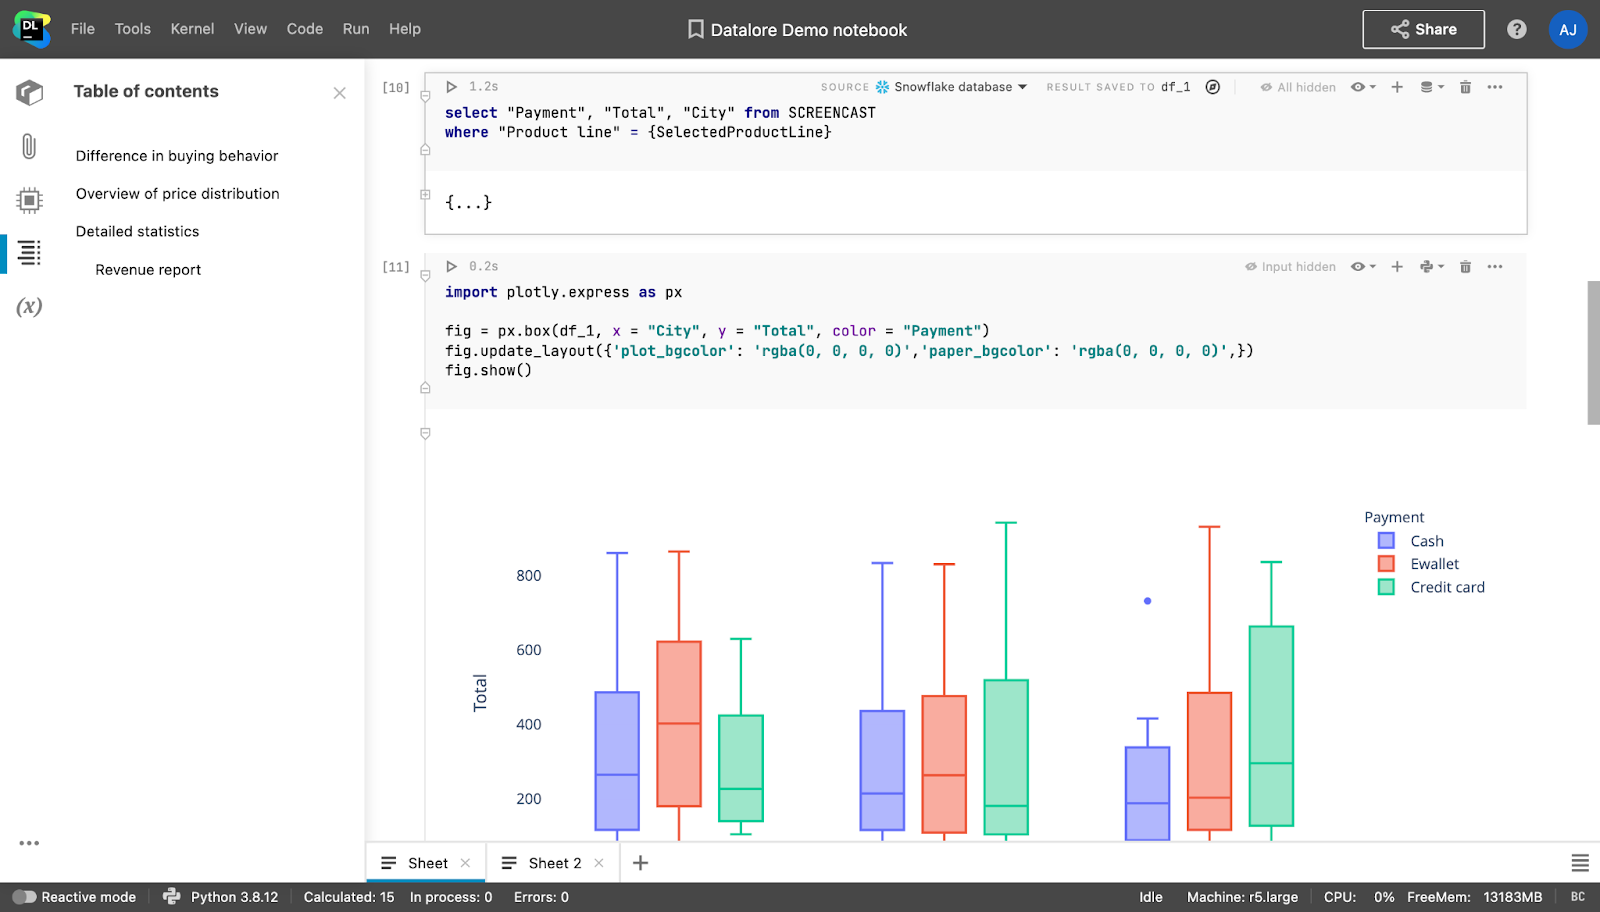The image size is (1600, 912).
Task: Delete cell 10 with the trash icon
Action: point(1465,87)
